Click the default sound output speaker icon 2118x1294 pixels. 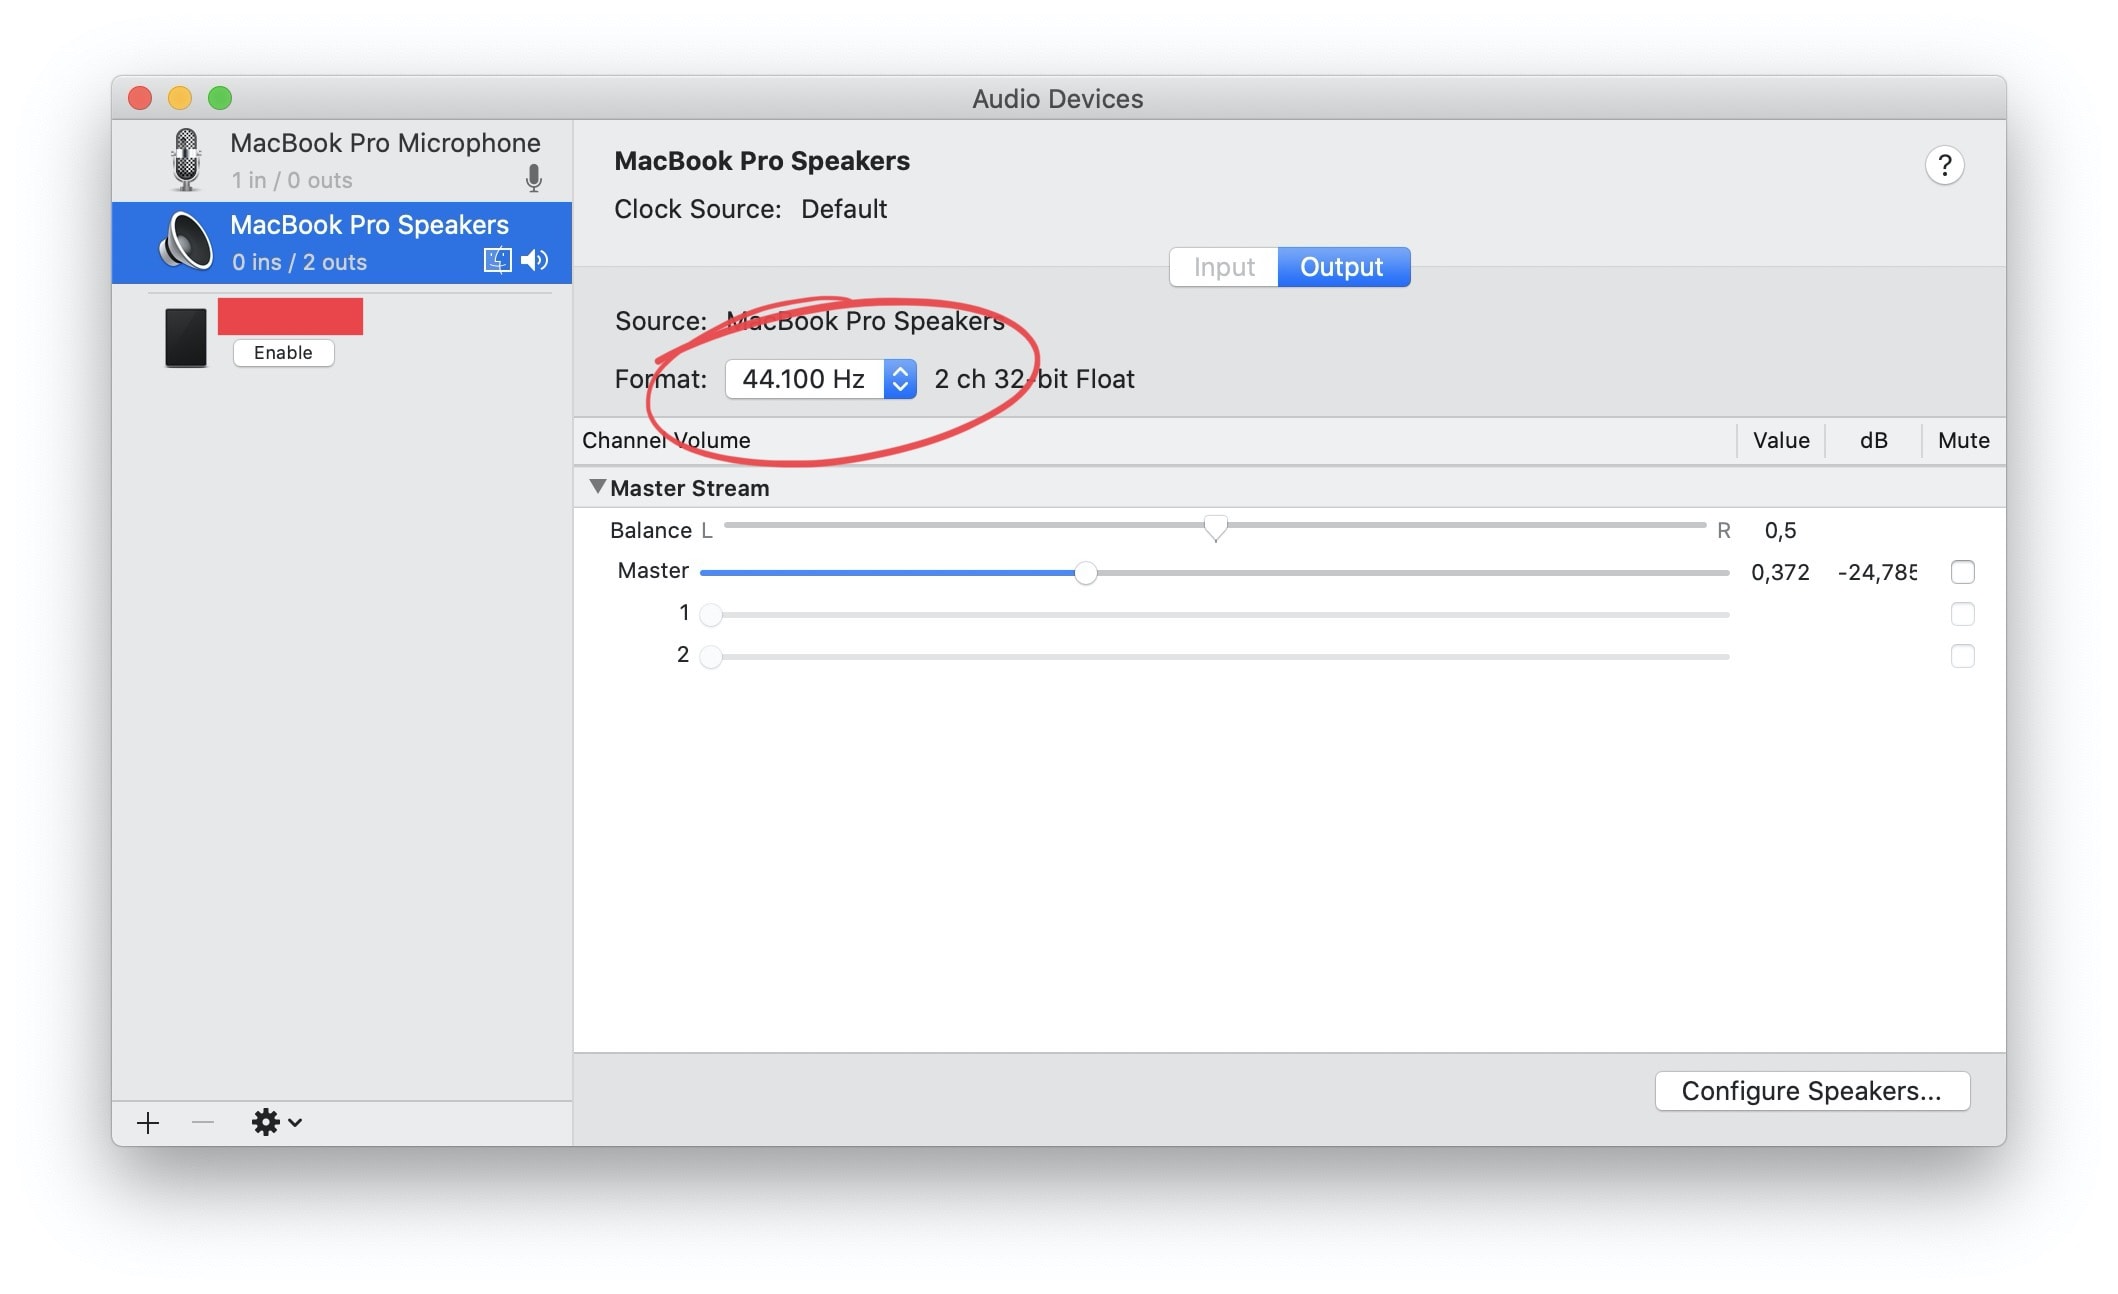tap(535, 261)
